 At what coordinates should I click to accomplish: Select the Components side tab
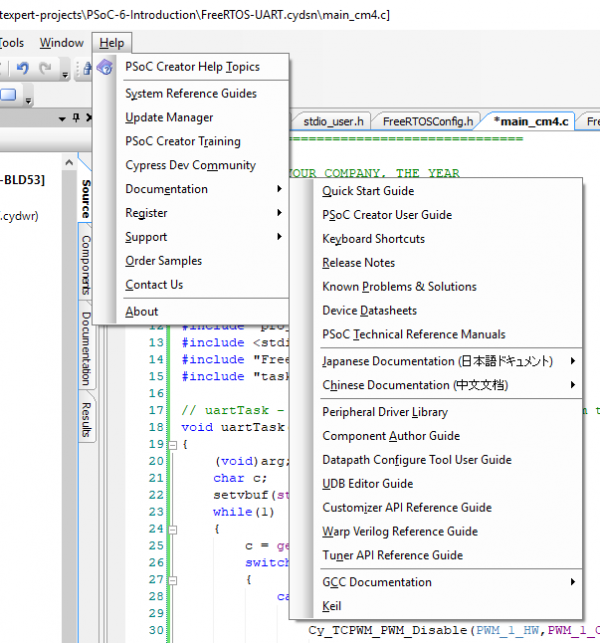click(86, 266)
